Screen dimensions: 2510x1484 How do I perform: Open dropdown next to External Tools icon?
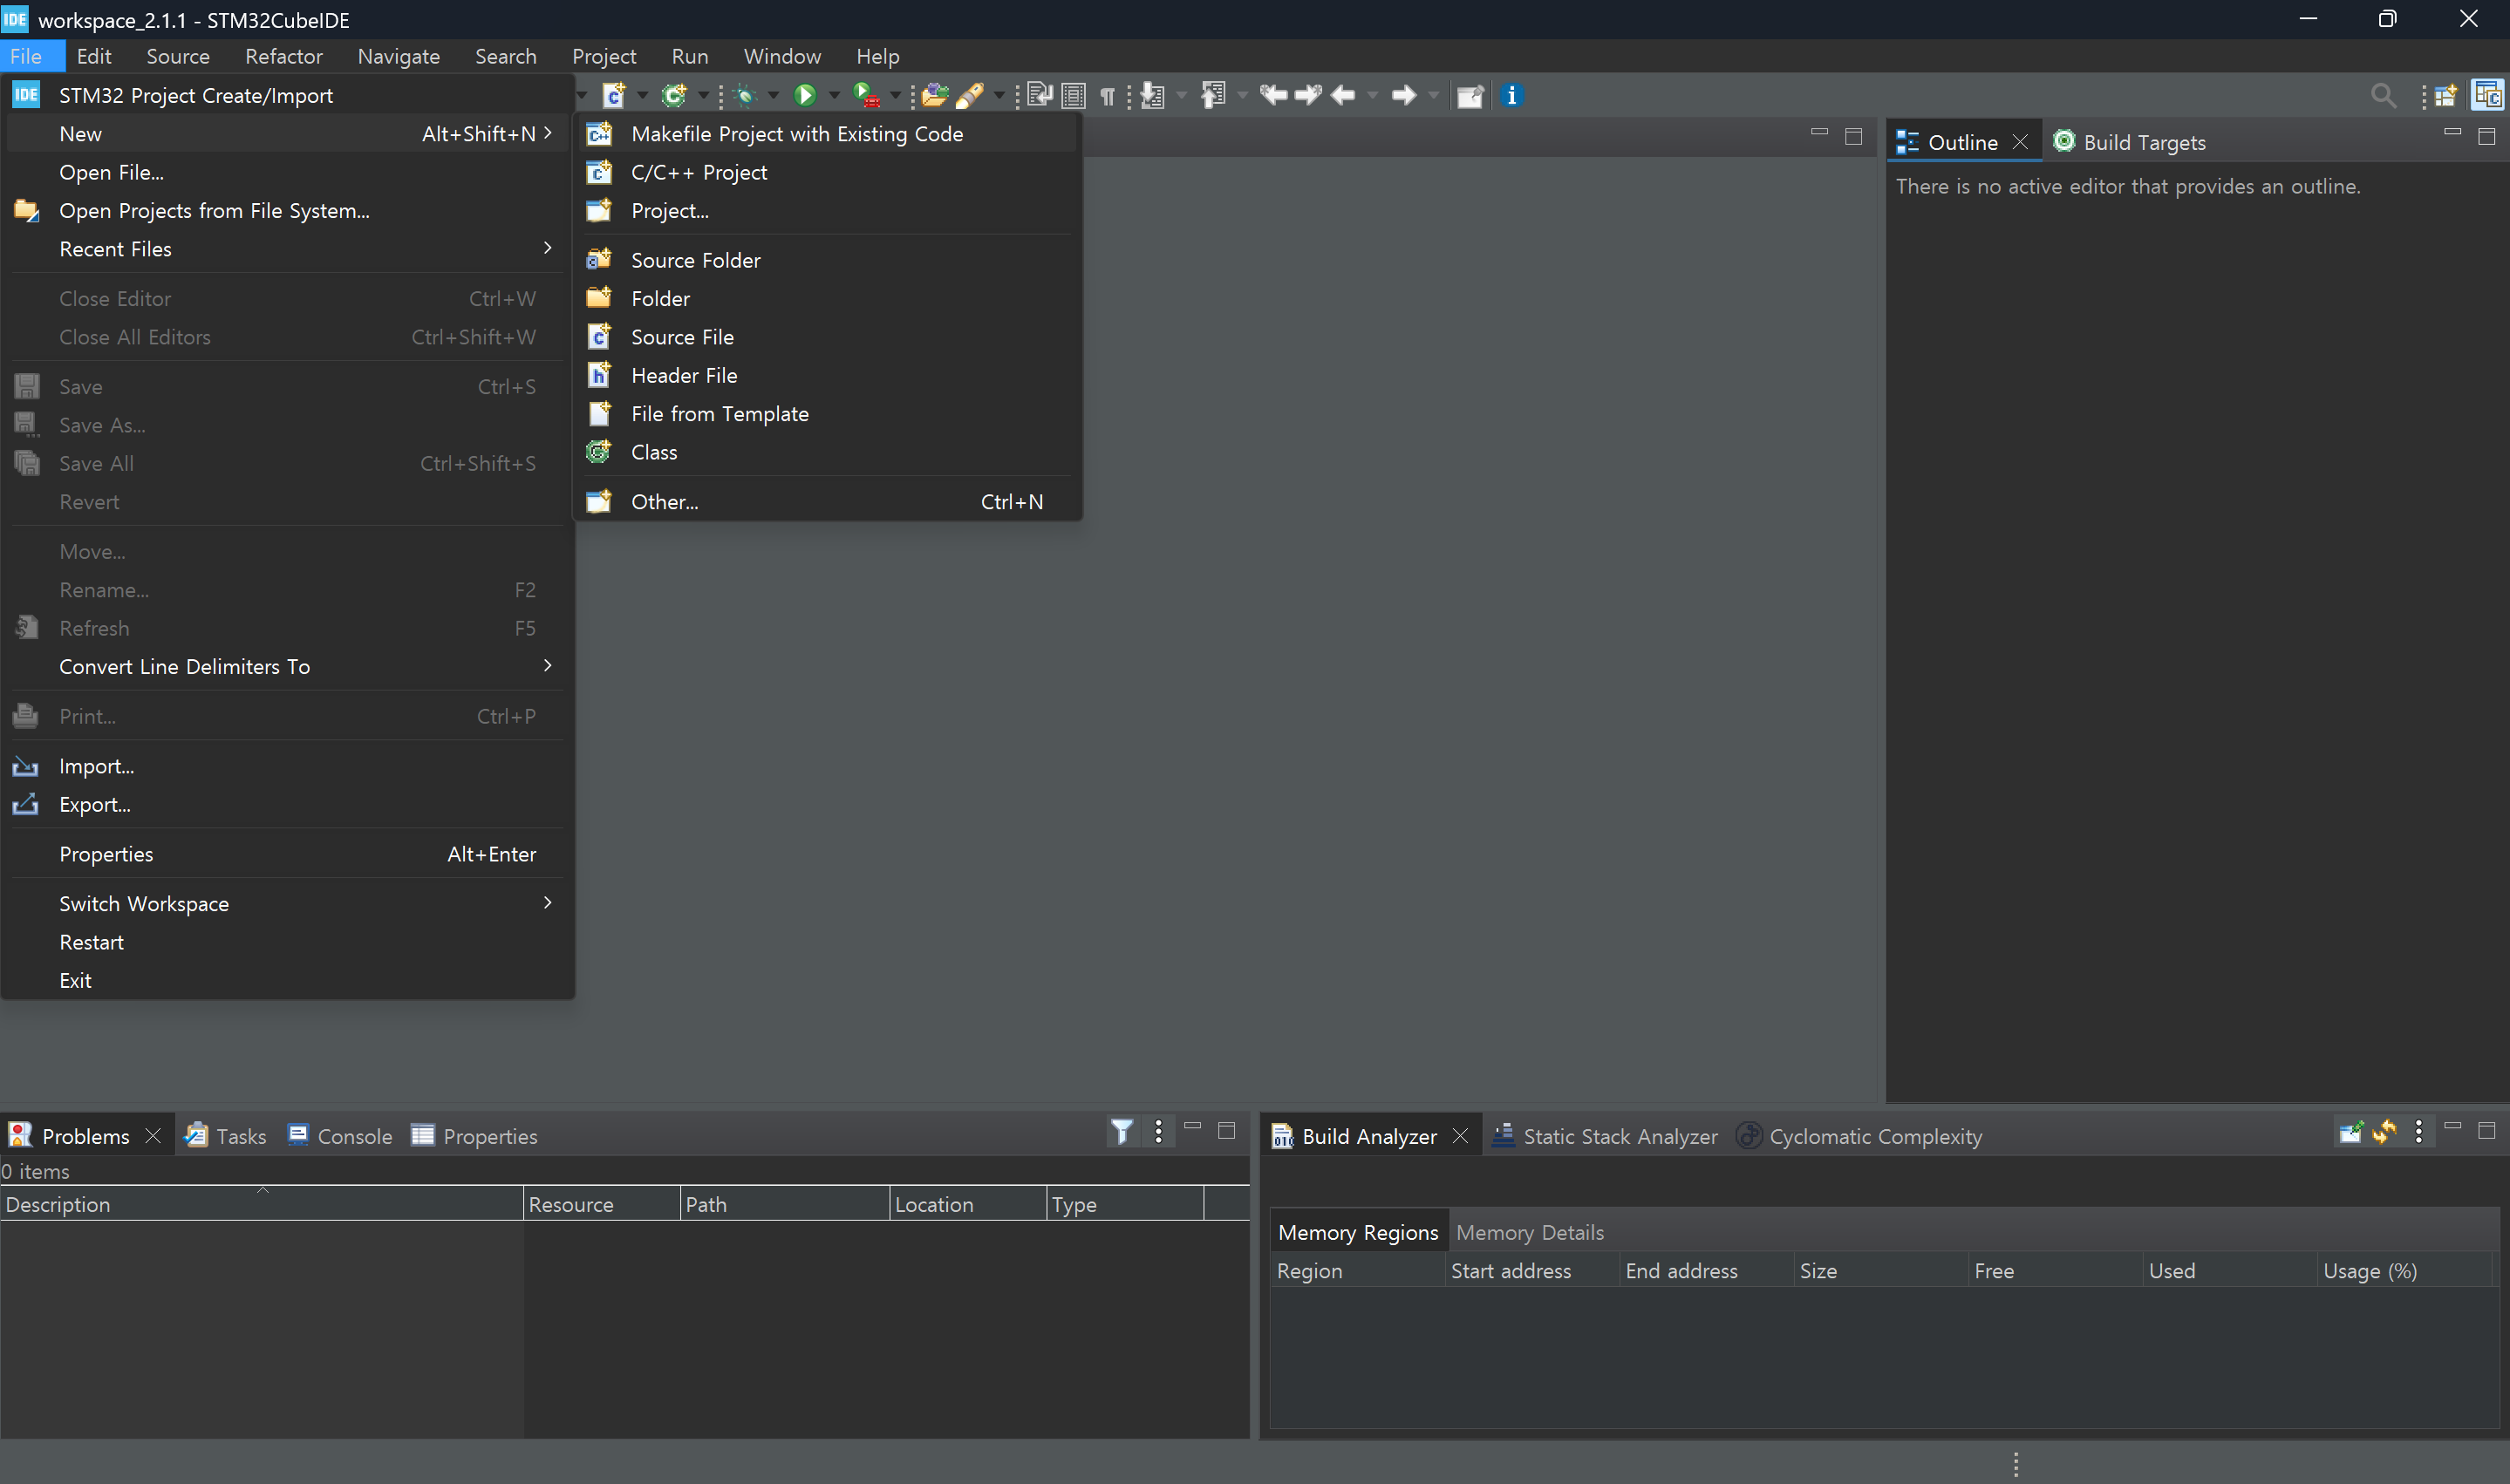pyautogui.click(x=895, y=96)
